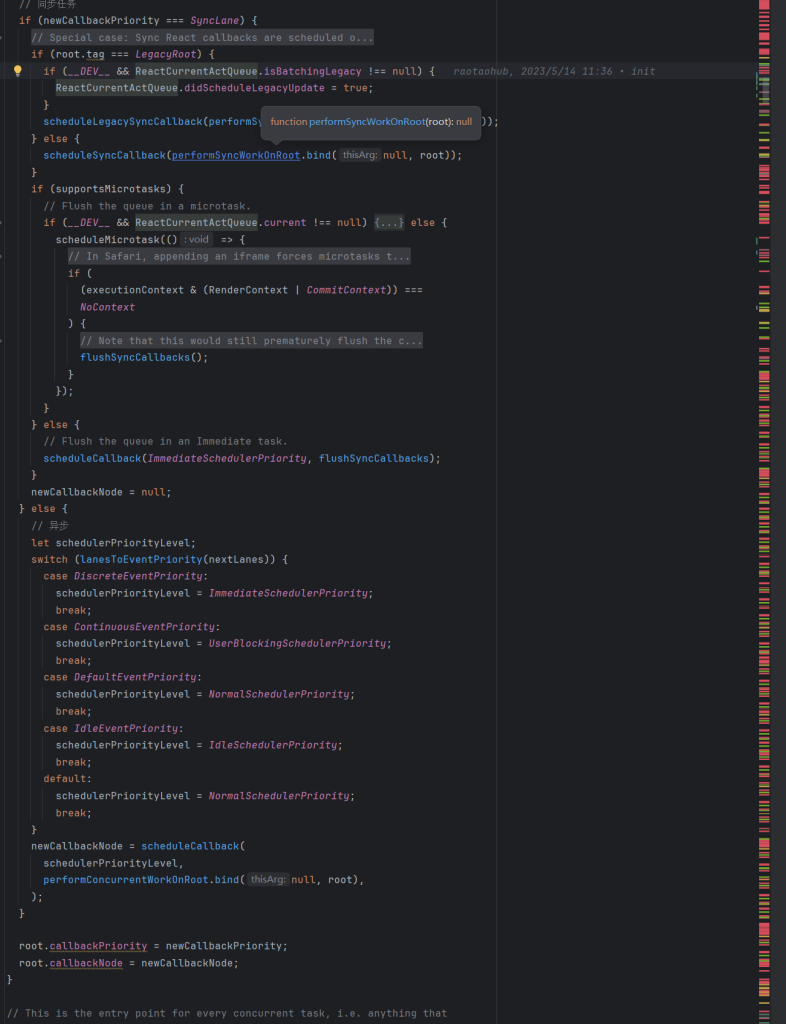Click the '// Flush the queue in an Immediate task.' comment
This screenshot has height=1024, width=786.
tap(166, 441)
